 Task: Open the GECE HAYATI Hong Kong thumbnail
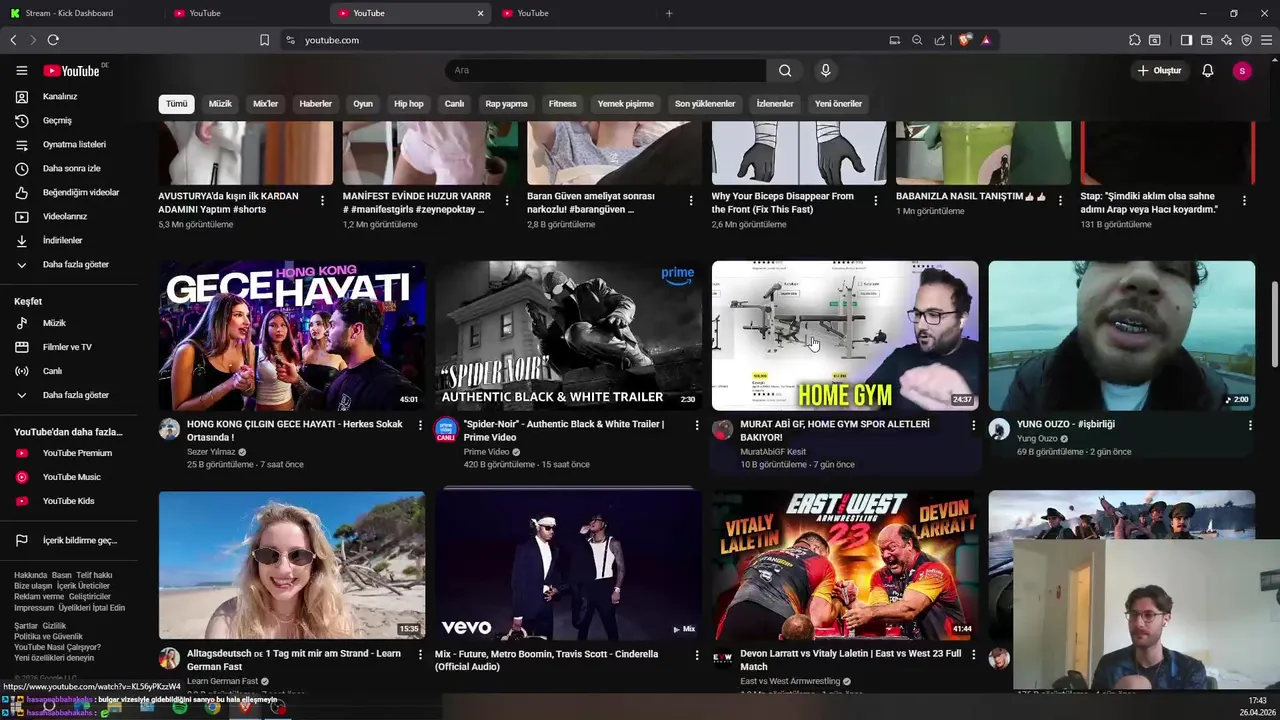[292, 336]
